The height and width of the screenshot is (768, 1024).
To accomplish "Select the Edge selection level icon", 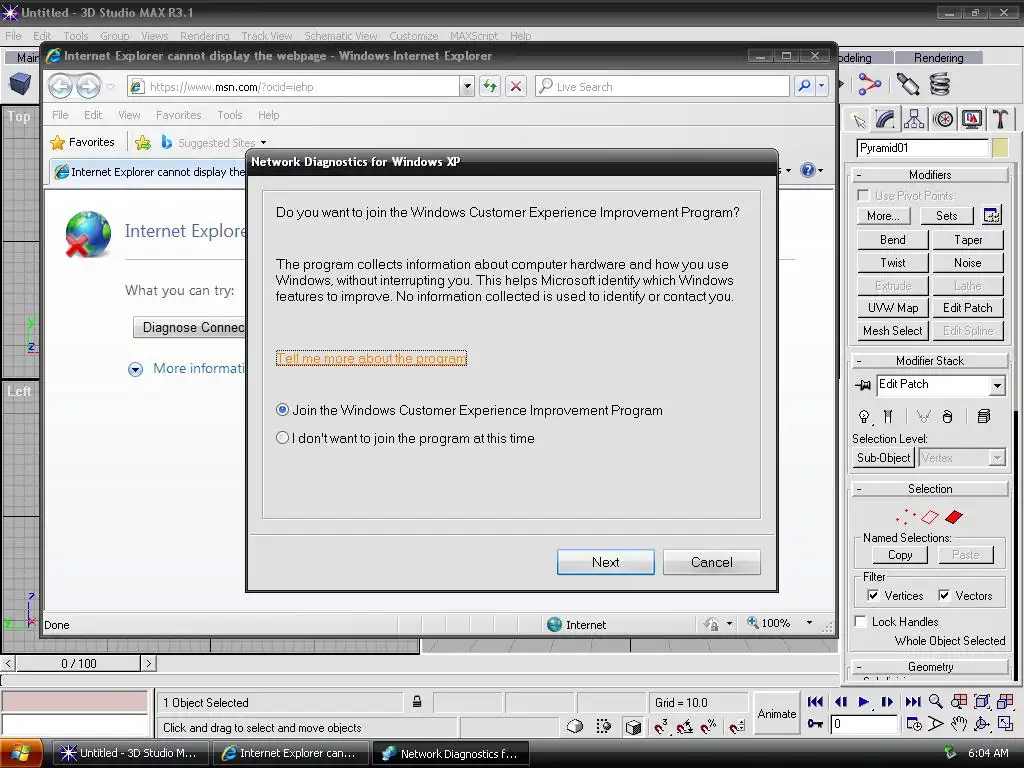I will (x=929, y=517).
